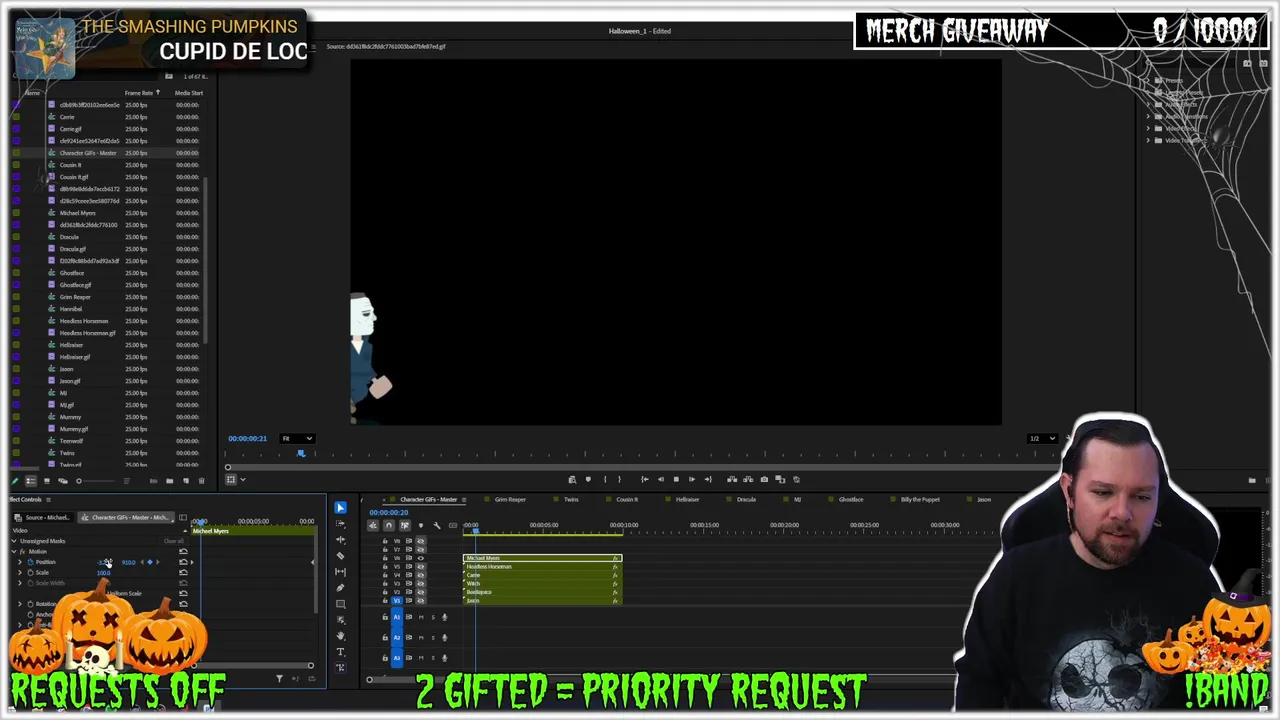Switch to Twins sequence tab
Screen dimensions: 1280x720
click(571, 499)
